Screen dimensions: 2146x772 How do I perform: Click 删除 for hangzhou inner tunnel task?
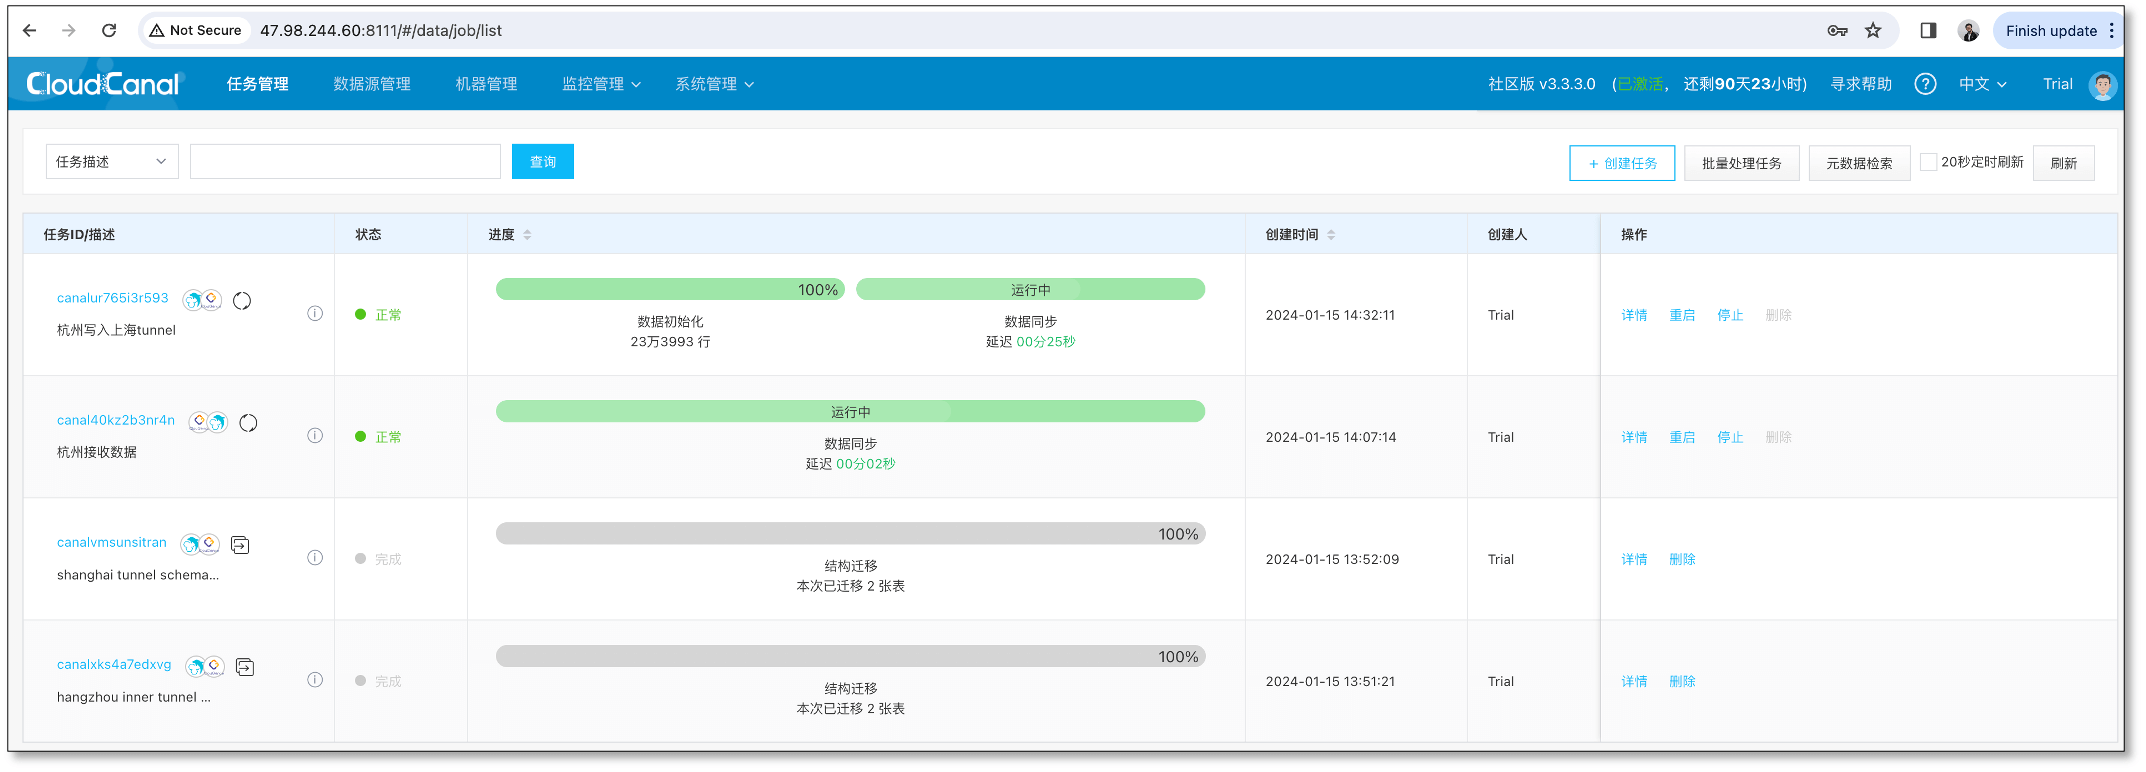click(1682, 681)
